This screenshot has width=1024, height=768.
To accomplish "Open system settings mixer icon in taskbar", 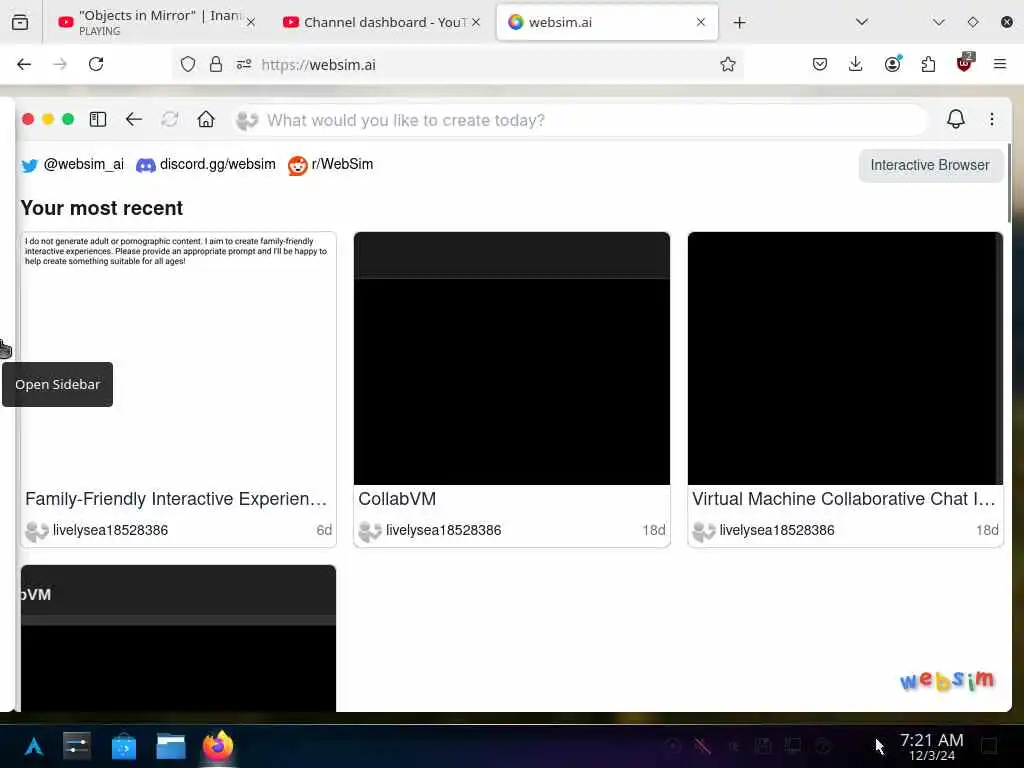I will coord(76,746).
